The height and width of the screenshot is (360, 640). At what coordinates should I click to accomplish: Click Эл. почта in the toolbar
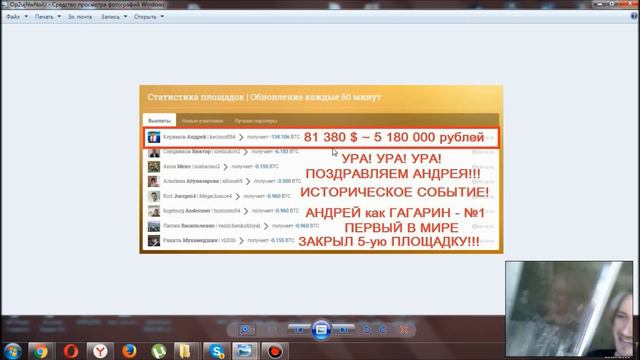pyautogui.click(x=80, y=17)
